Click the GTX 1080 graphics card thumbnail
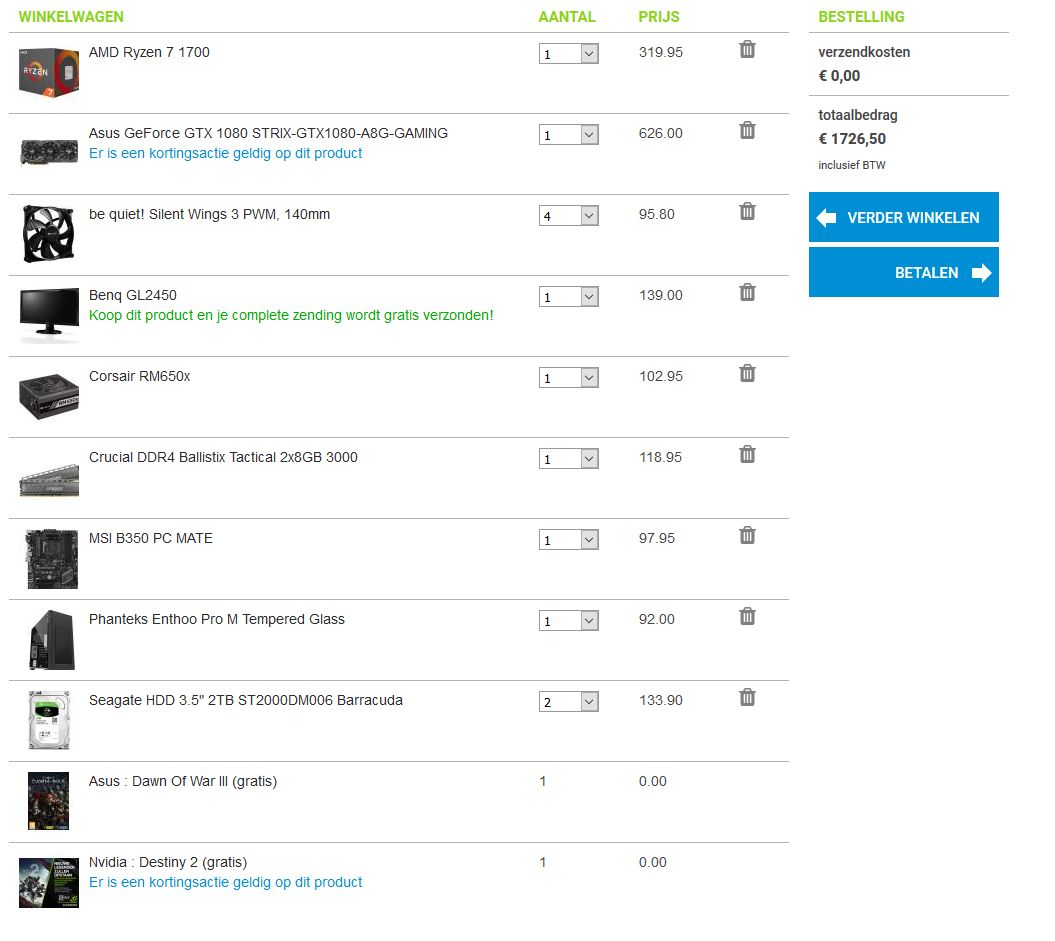Screen dimensions: 1055x941 (x=48, y=152)
